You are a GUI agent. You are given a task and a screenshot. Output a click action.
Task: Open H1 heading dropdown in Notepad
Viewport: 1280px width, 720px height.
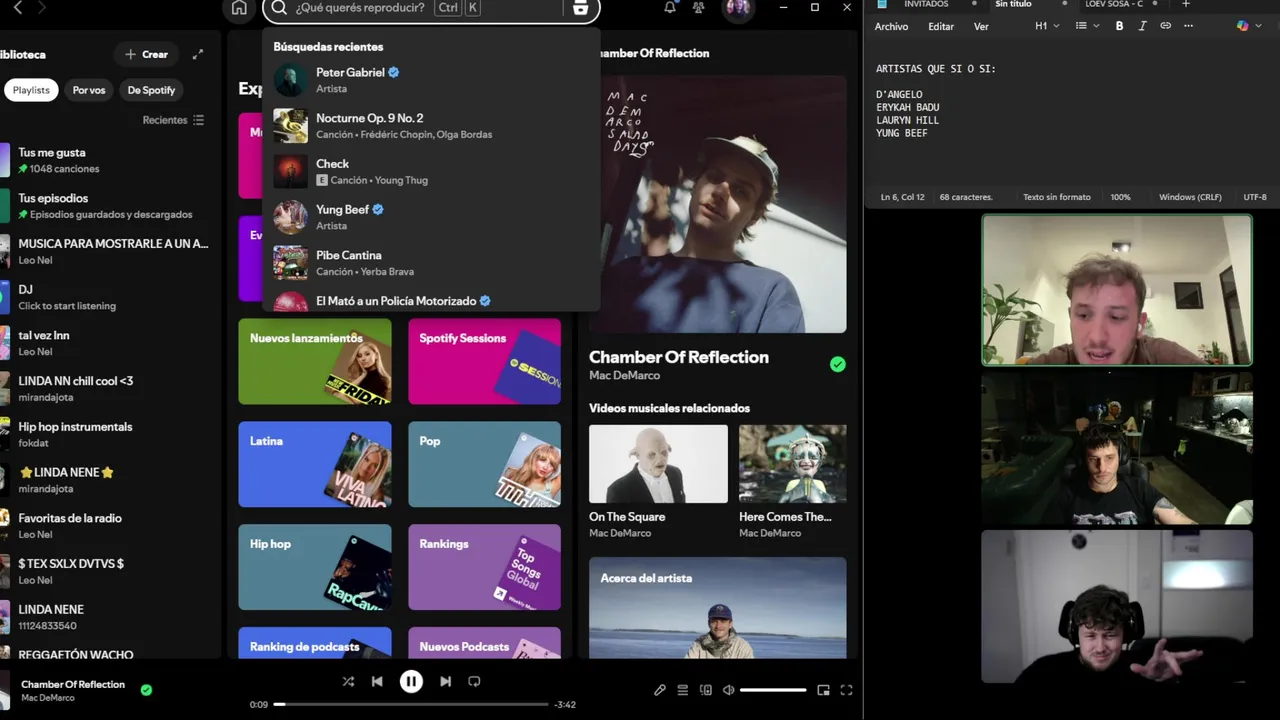[1047, 26]
